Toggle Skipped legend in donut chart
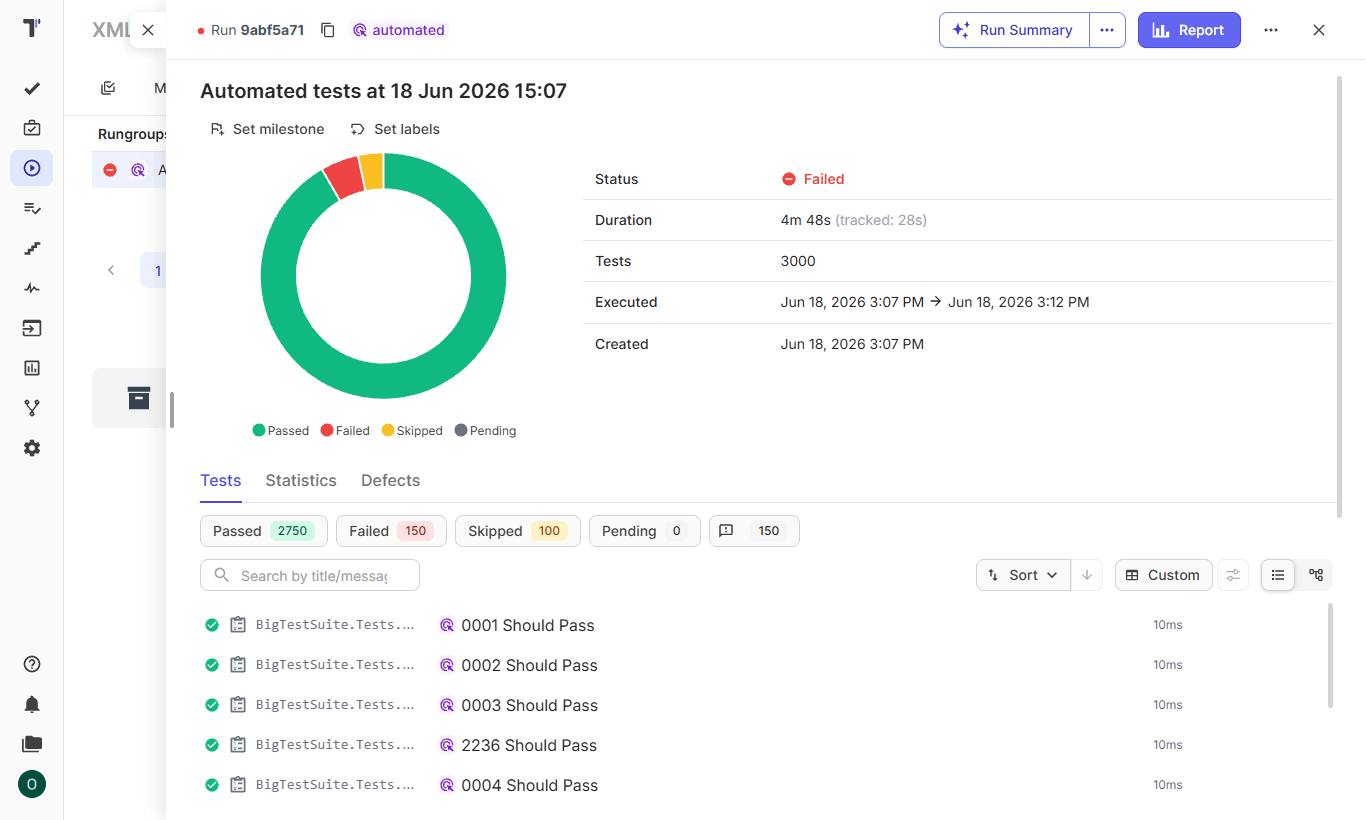The image size is (1366, 820). 412,430
